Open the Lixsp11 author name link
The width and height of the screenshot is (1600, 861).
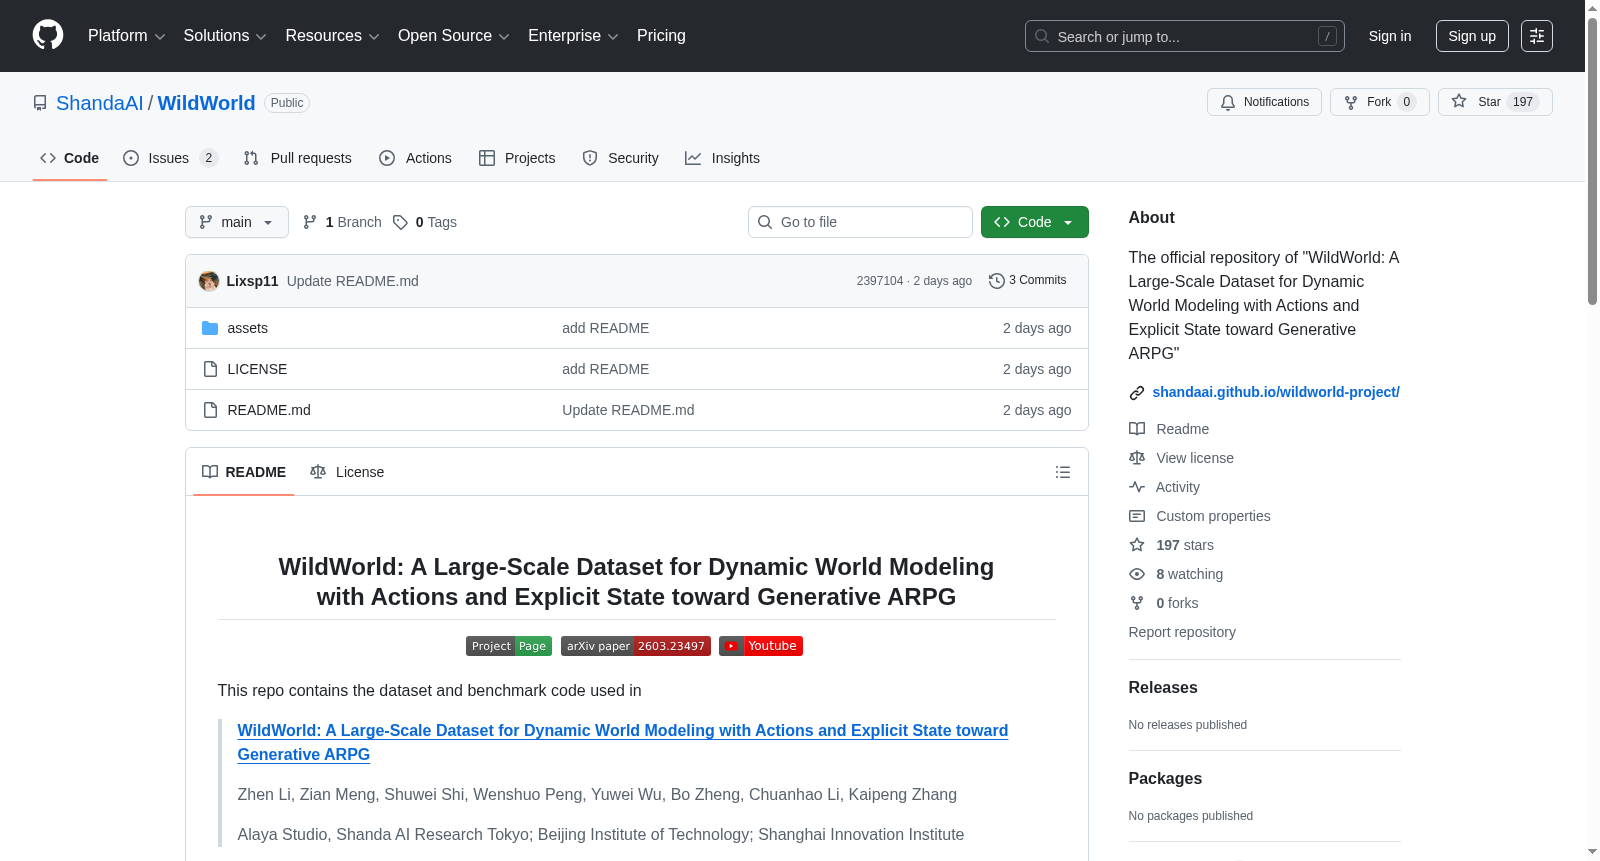[x=252, y=281]
